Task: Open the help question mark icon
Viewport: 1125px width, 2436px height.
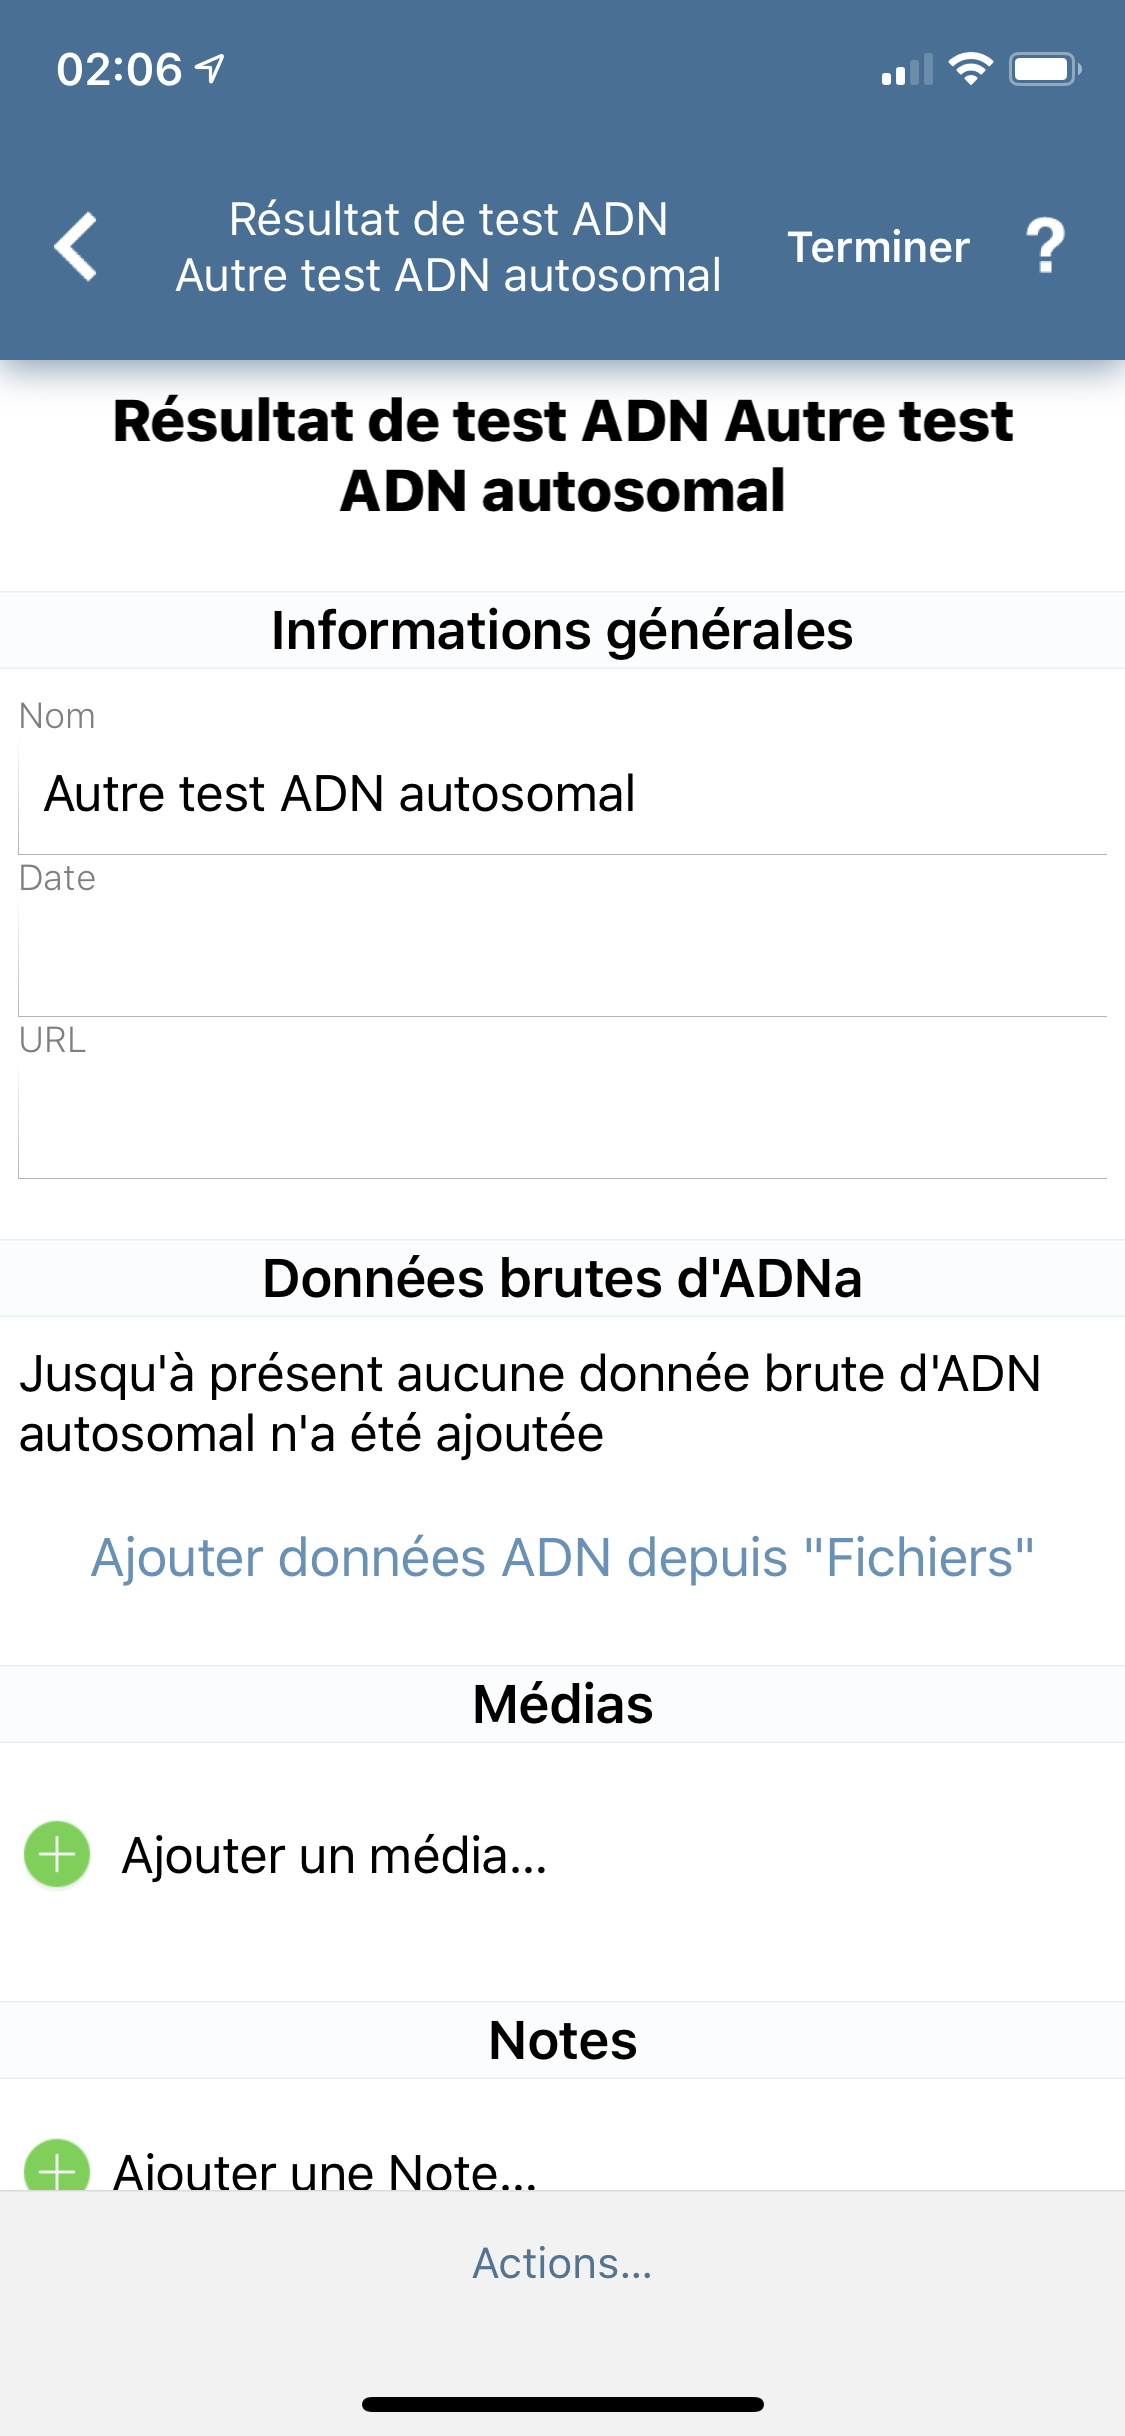Action: click(x=1046, y=246)
